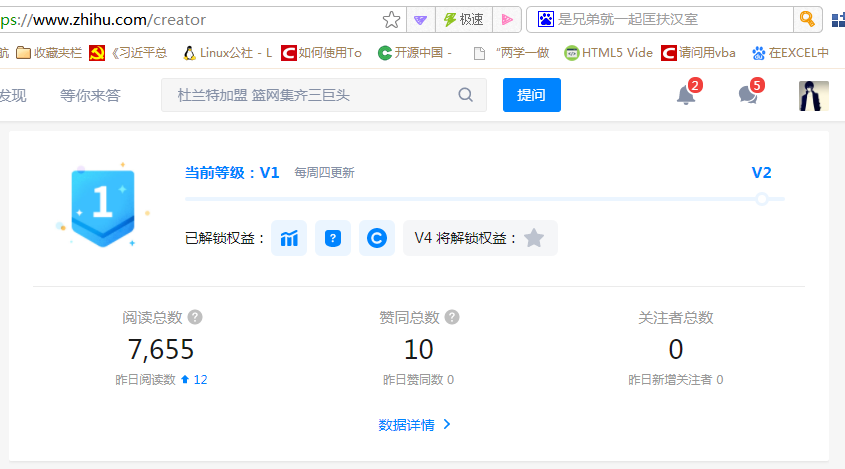The height and width of the screenshot is (469, 845).
Task: Click the V4 star benefit icon
Action: [x=534, y=238]
